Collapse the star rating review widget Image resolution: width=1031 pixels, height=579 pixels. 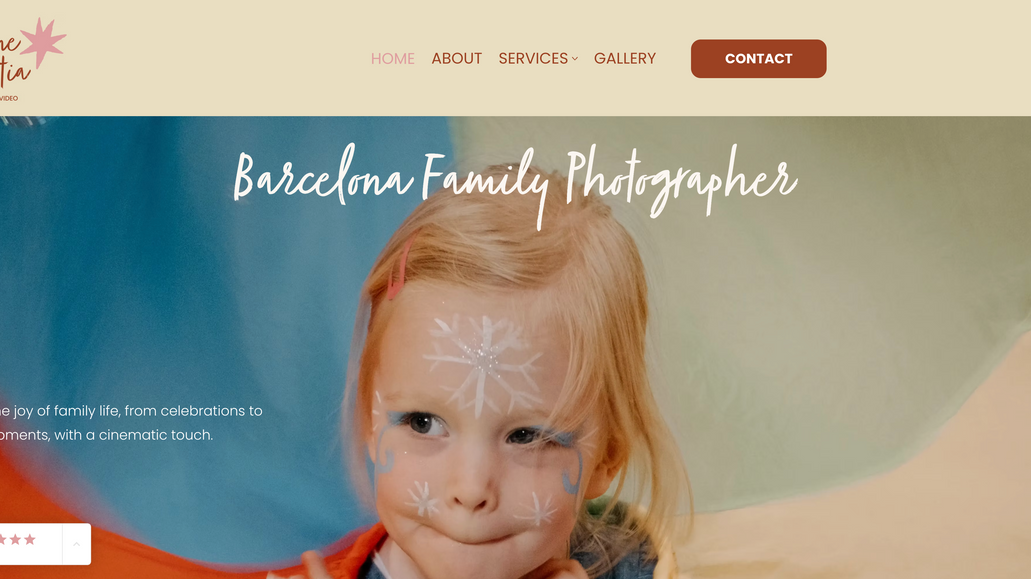76,544
